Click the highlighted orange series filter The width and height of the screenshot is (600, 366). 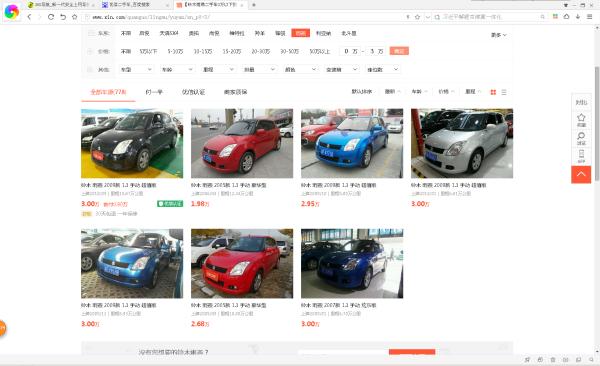pos(300,33)
